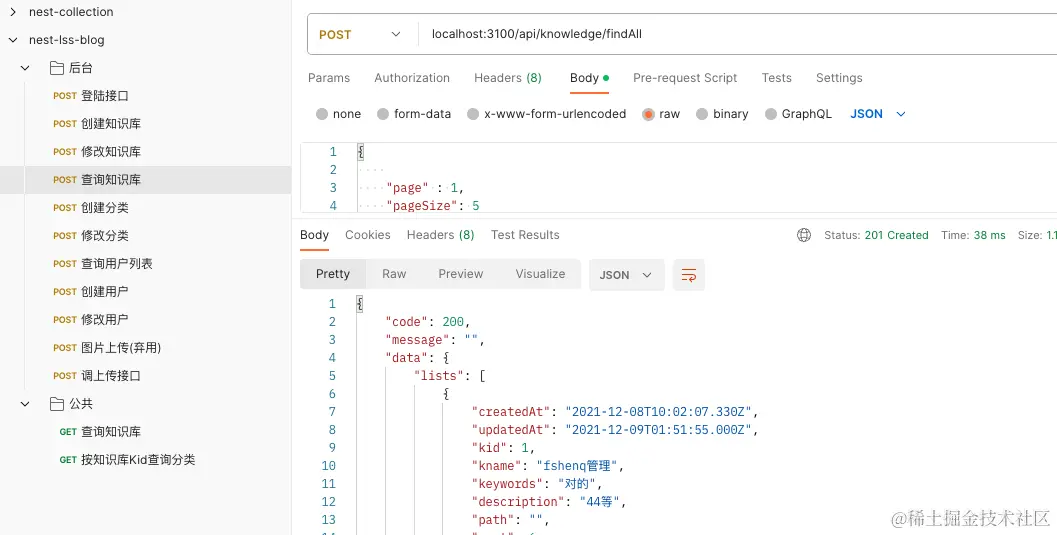Click the request URL field
The image size is (1057, 535).
737,34
